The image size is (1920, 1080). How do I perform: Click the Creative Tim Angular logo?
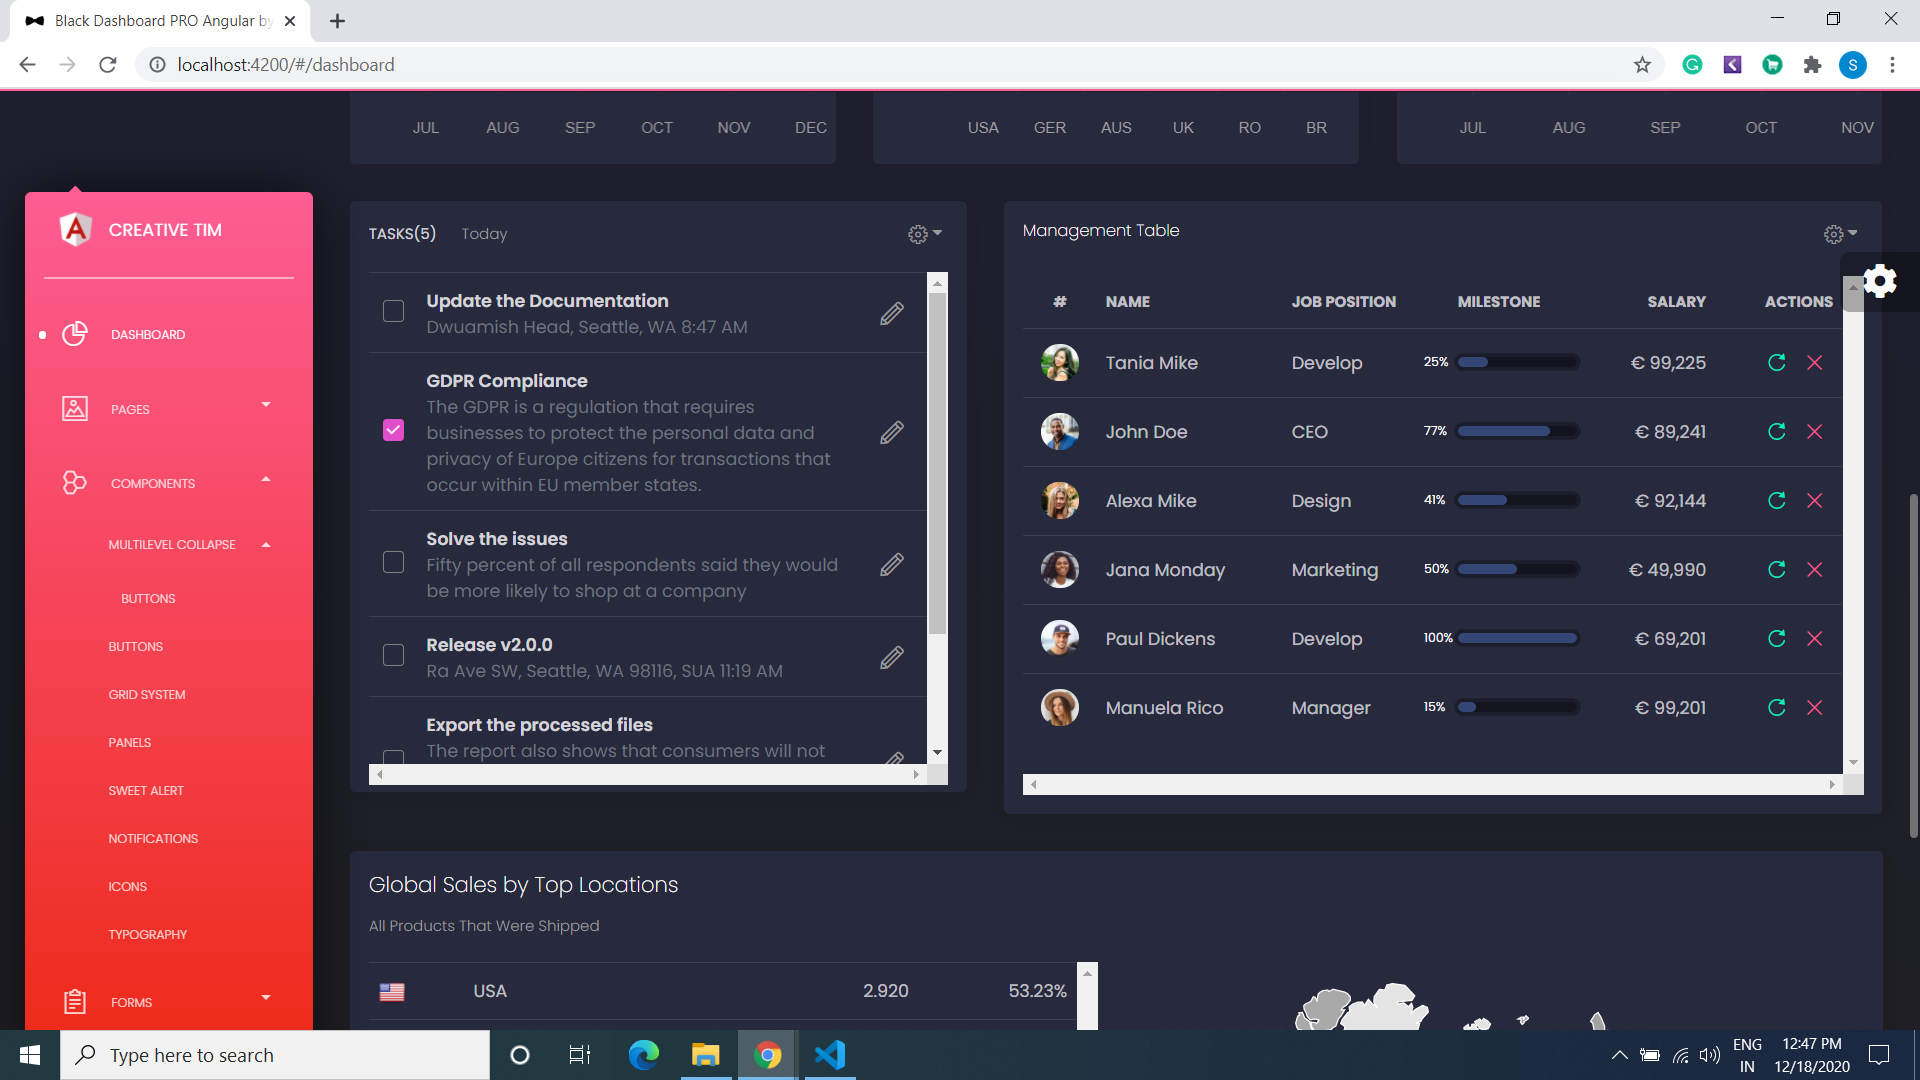[x=76, y=229]
